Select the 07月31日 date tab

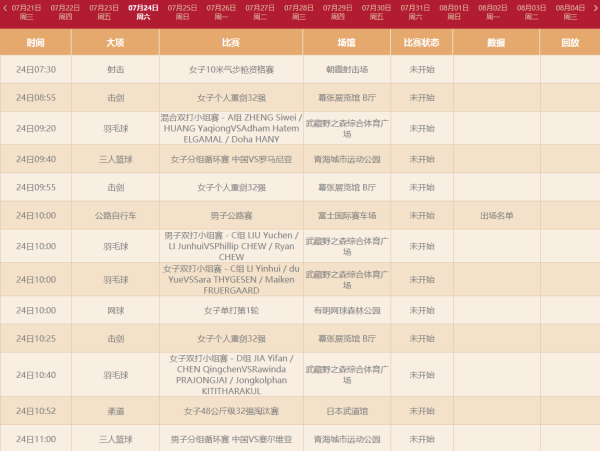click(x=415, y=12)
